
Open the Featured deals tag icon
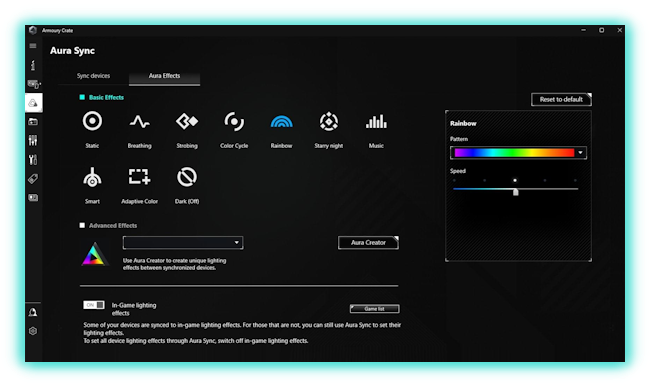pos(33,179)
